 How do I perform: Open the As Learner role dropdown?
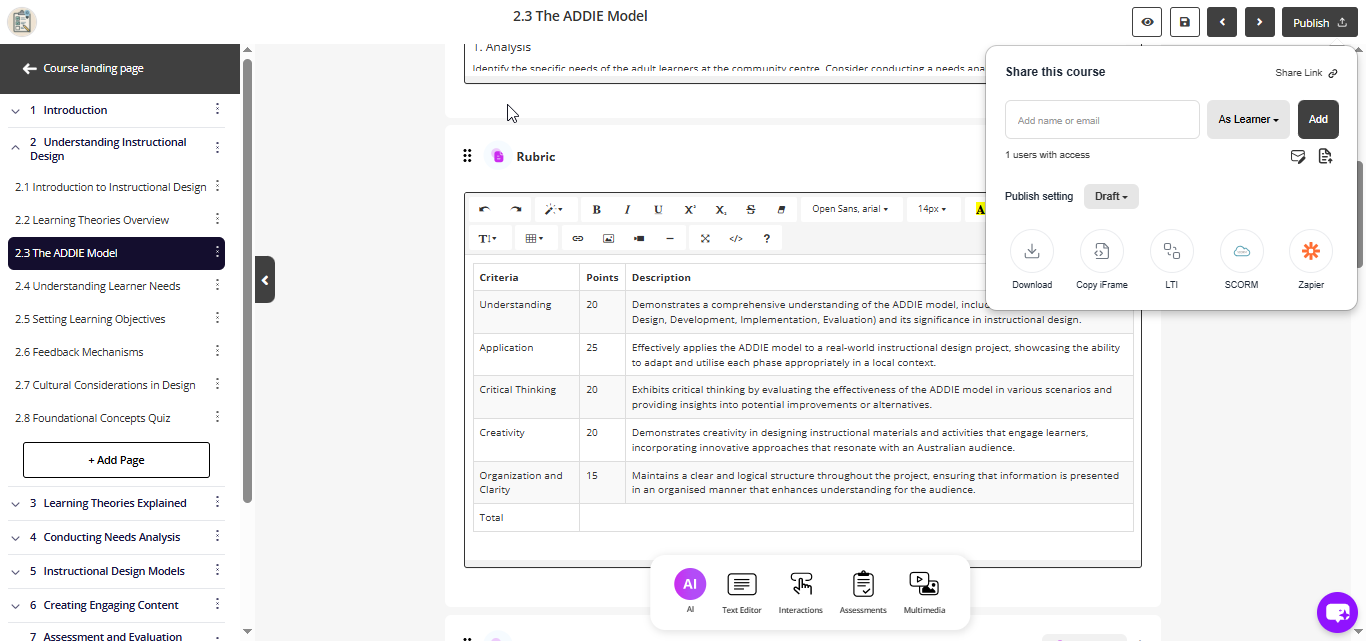tap(1248, 119)
